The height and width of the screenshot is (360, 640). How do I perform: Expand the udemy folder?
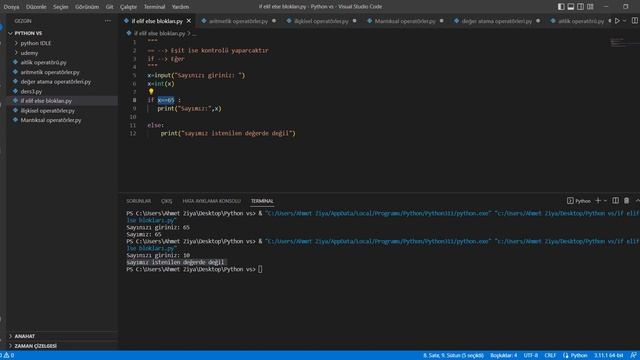point(61,53)
